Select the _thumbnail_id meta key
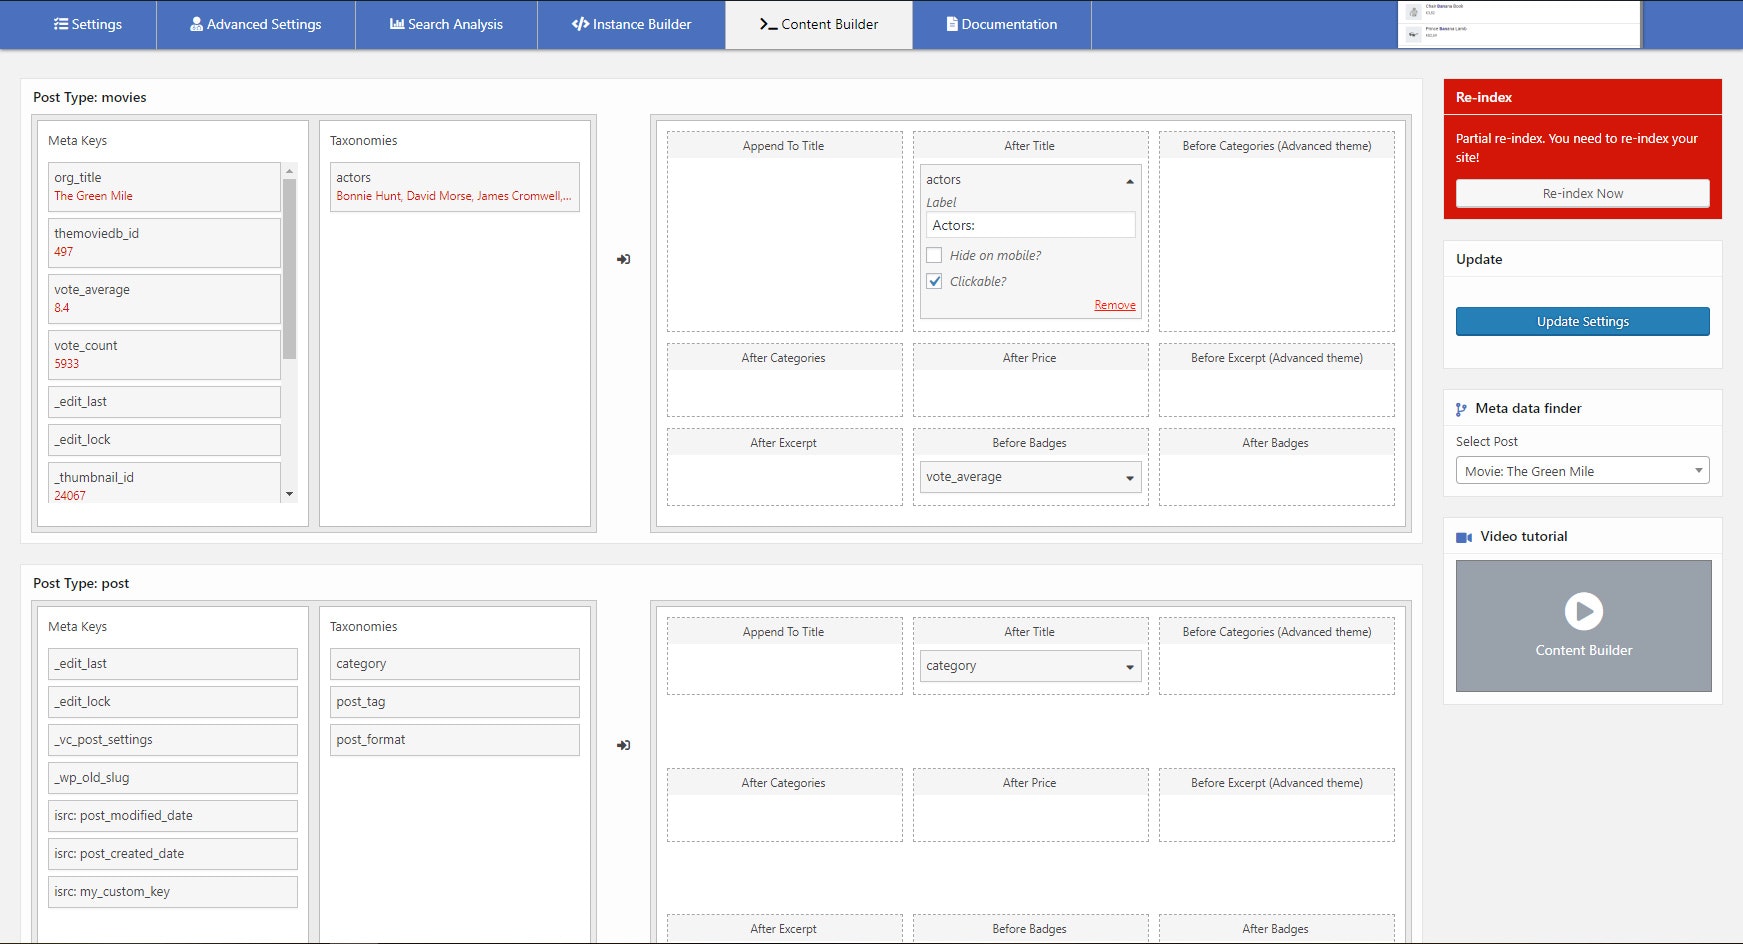The height and width of the screenshot is (944, 1743). tap(164, 483)
